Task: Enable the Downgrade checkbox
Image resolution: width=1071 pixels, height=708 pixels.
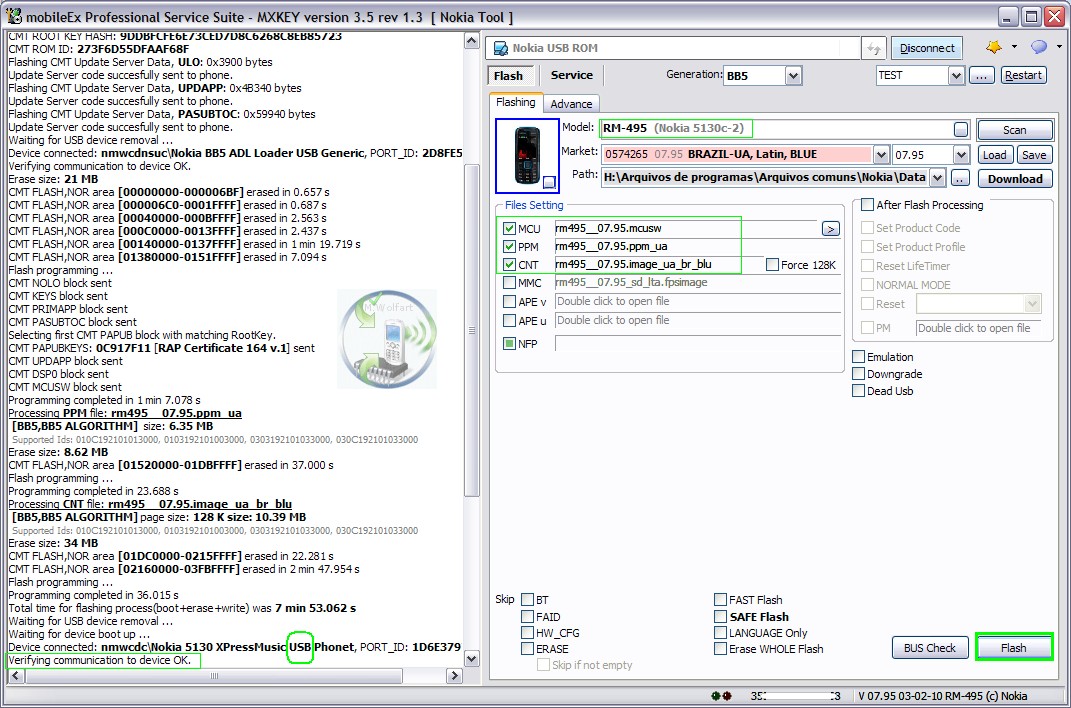Action: pyautogui.click(x=859, y=373)
